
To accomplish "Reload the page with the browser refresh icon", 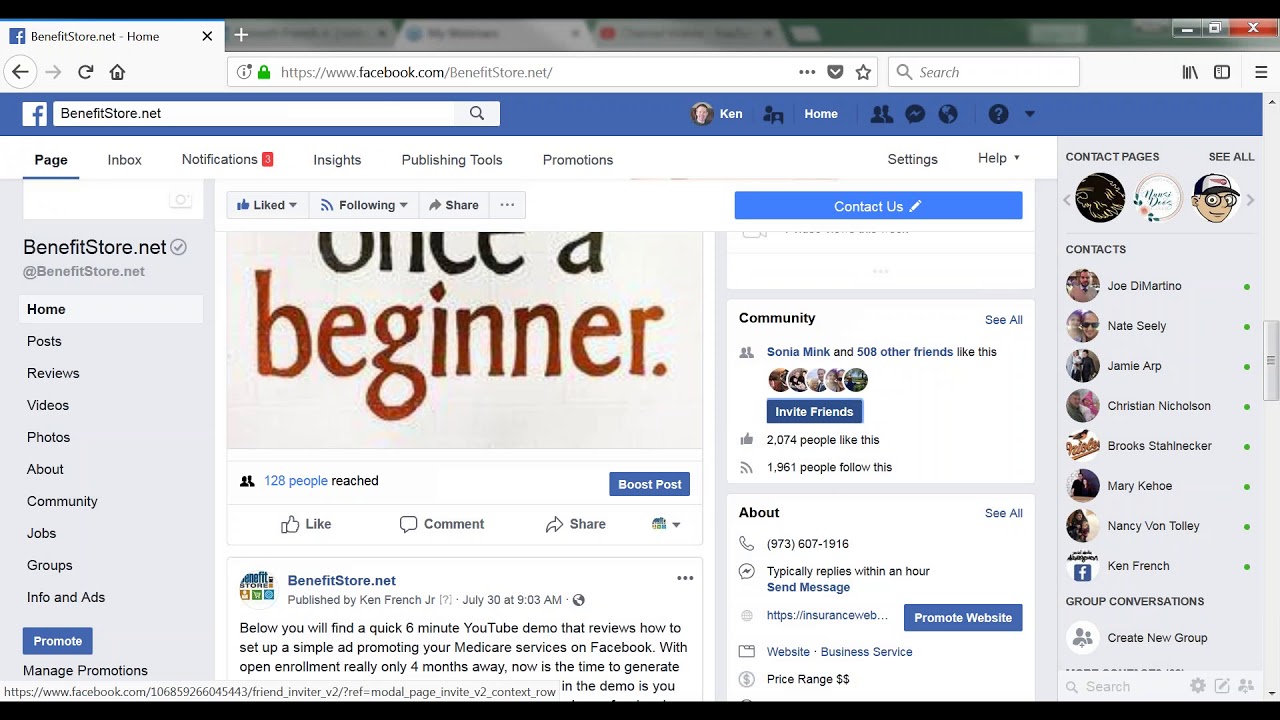I will [x=85, y=71].
